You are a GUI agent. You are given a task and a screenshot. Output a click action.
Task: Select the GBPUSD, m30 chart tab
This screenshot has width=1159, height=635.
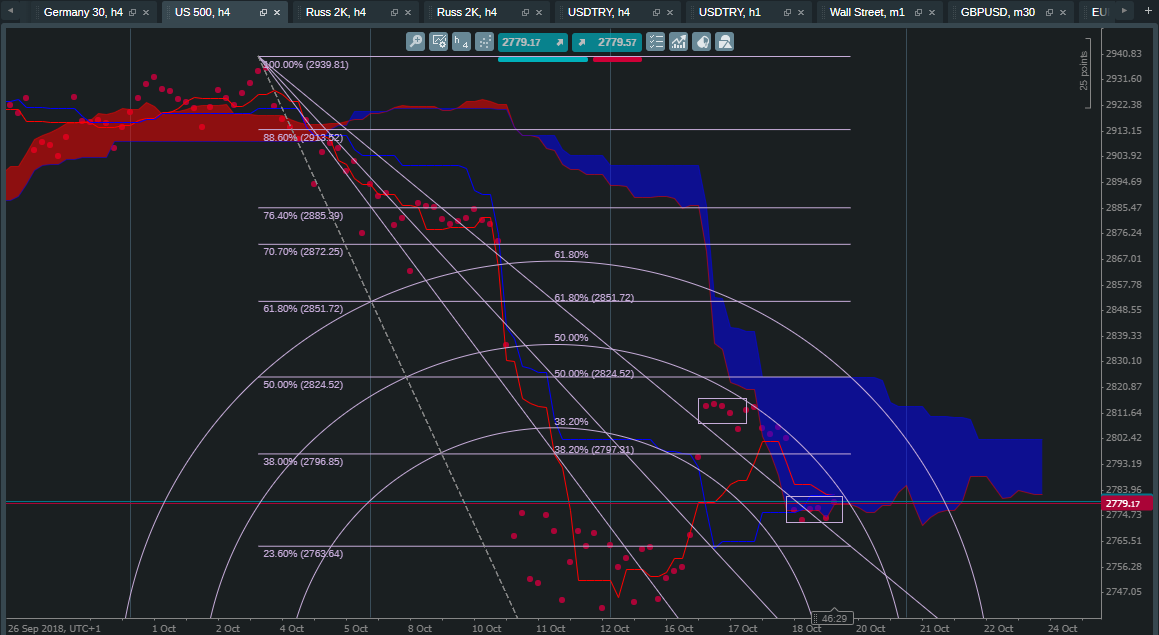(997, 12)
